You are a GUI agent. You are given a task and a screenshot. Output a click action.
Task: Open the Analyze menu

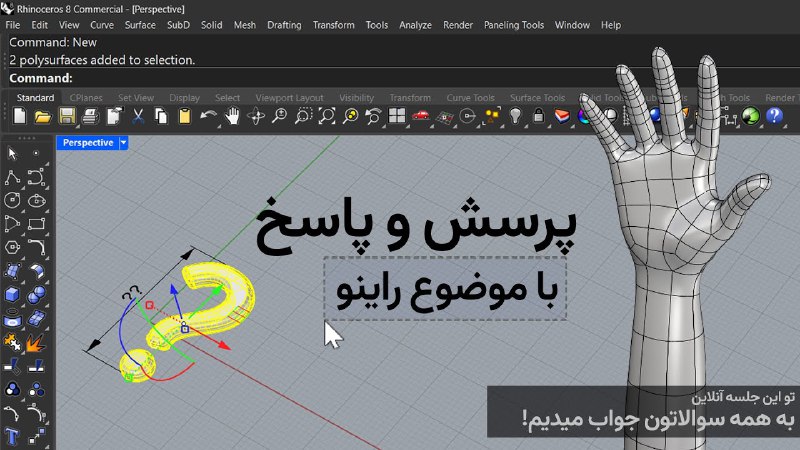tap(415, 25)
